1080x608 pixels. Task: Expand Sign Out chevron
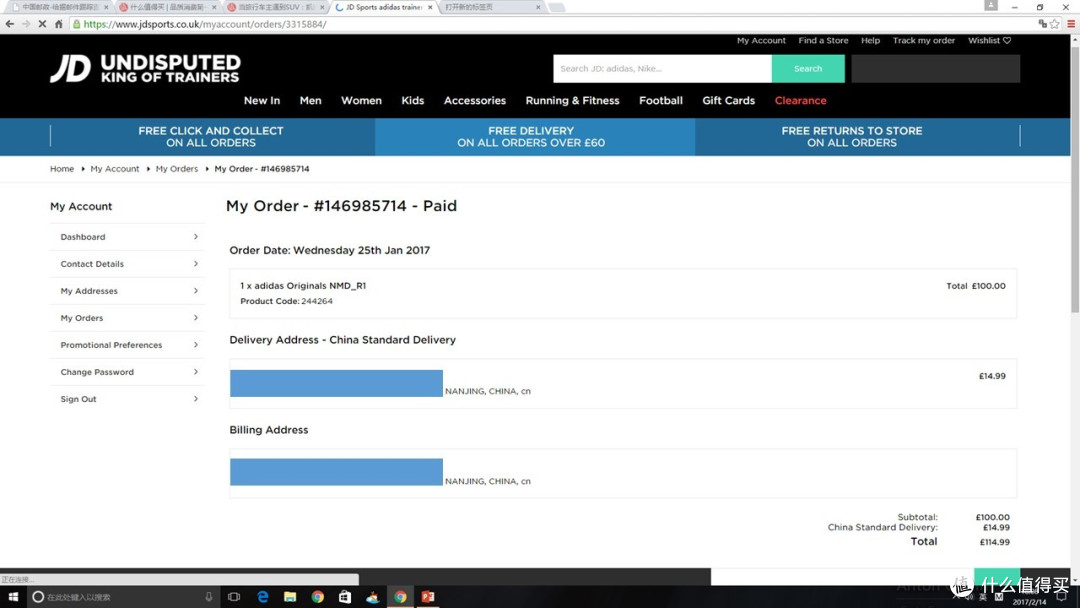(196, 399)
